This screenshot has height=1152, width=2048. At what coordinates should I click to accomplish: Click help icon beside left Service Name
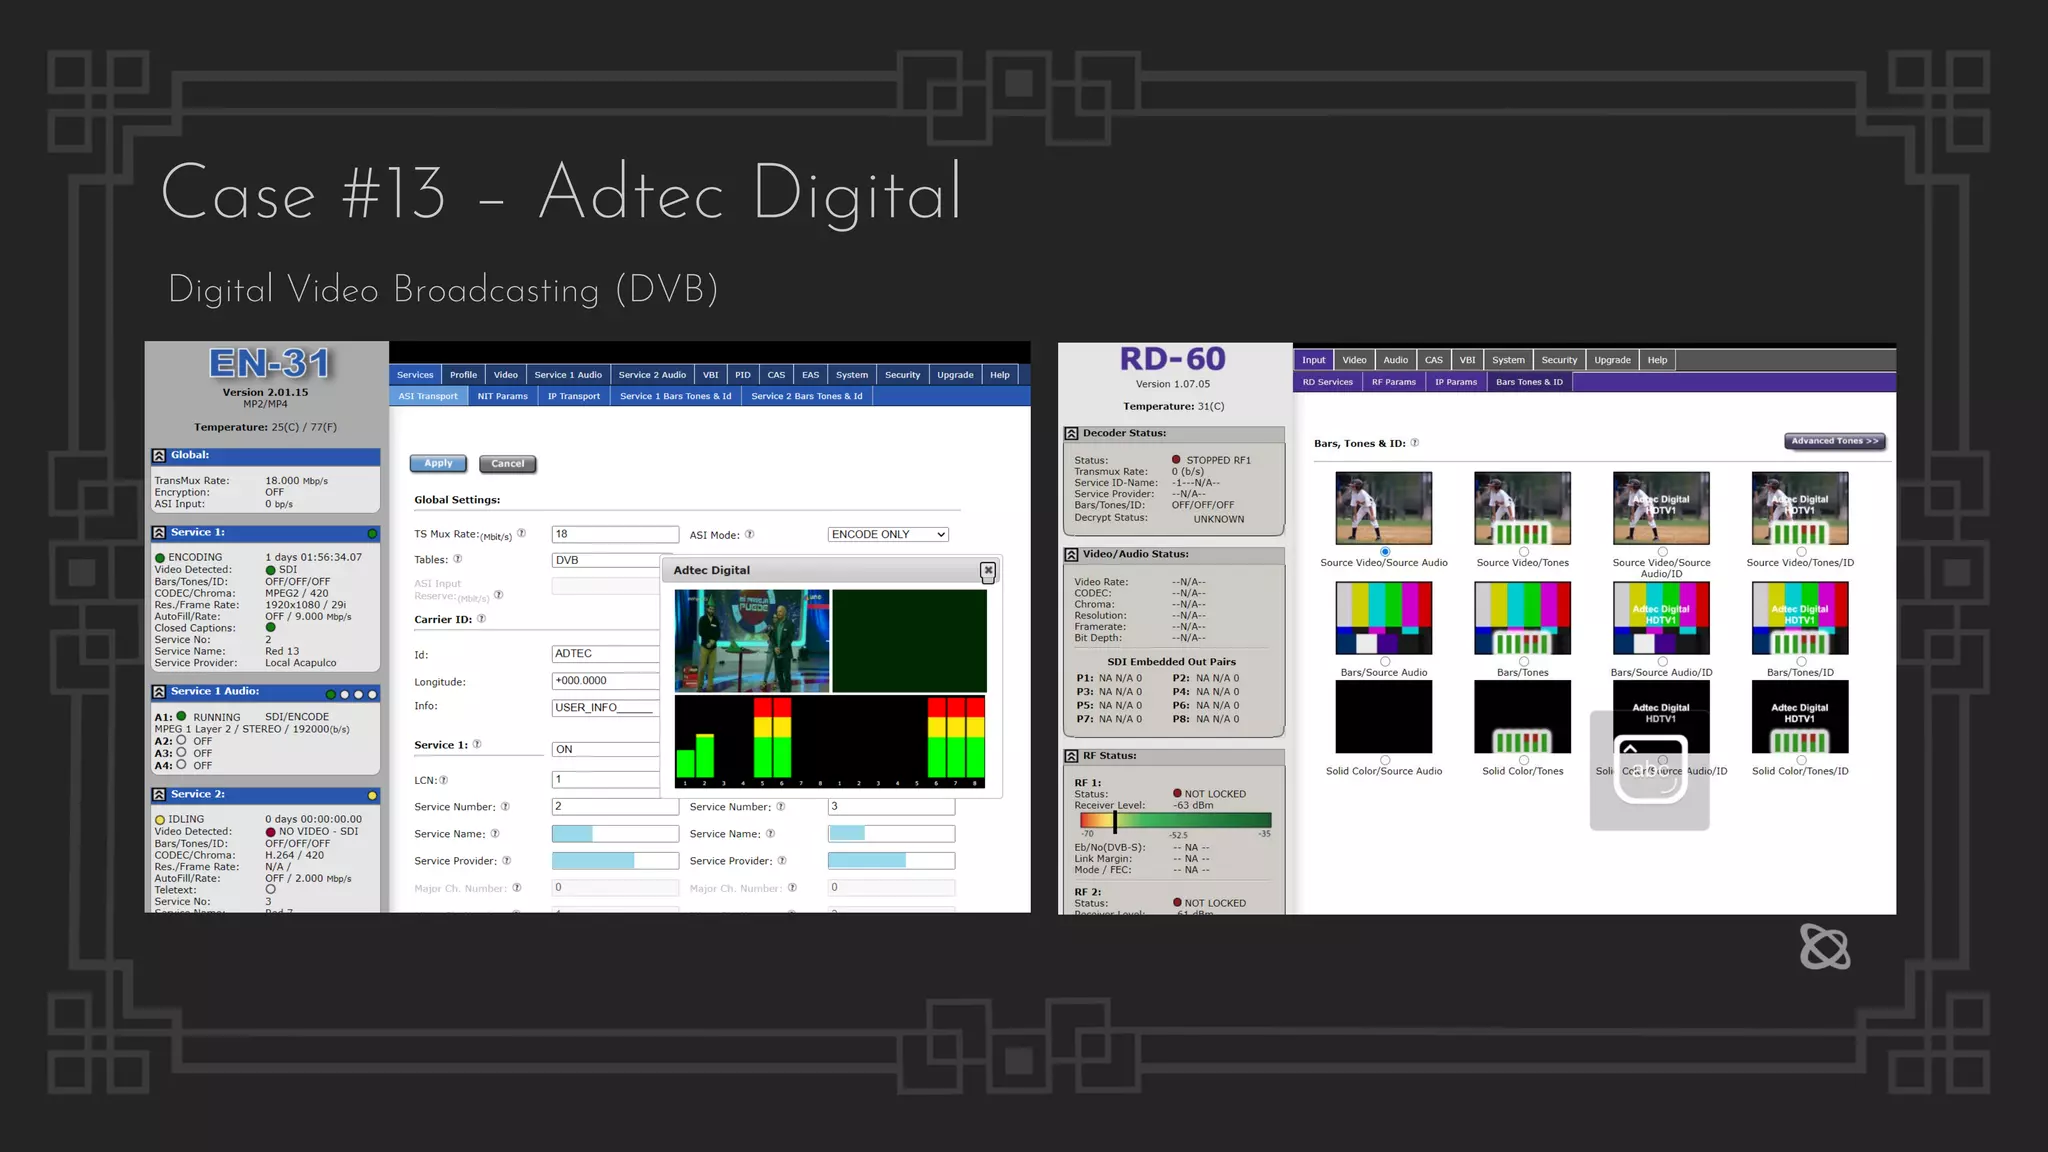tap(495, 834)
